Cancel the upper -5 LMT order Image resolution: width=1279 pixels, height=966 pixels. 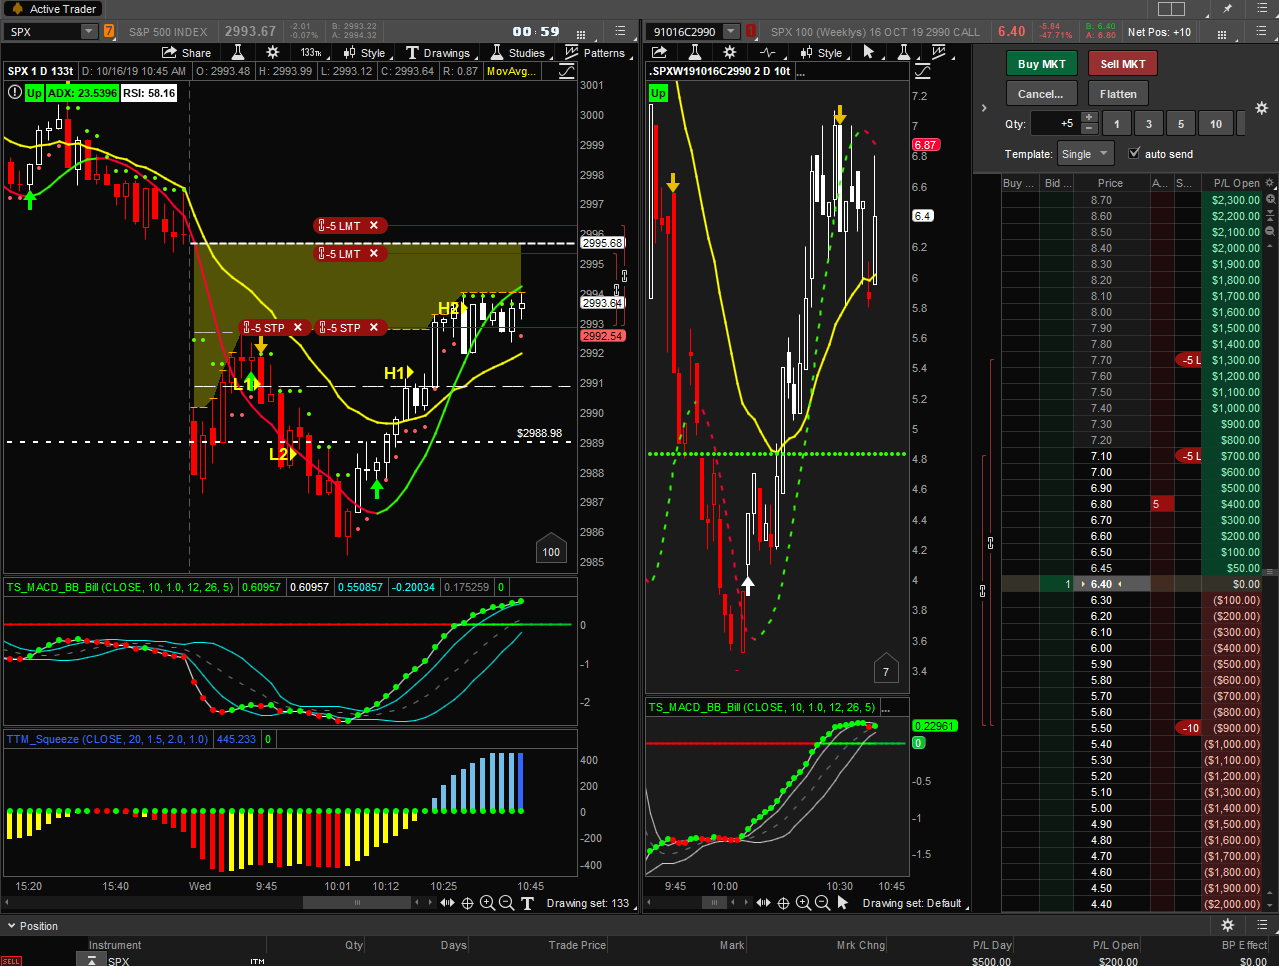[374, 226]
